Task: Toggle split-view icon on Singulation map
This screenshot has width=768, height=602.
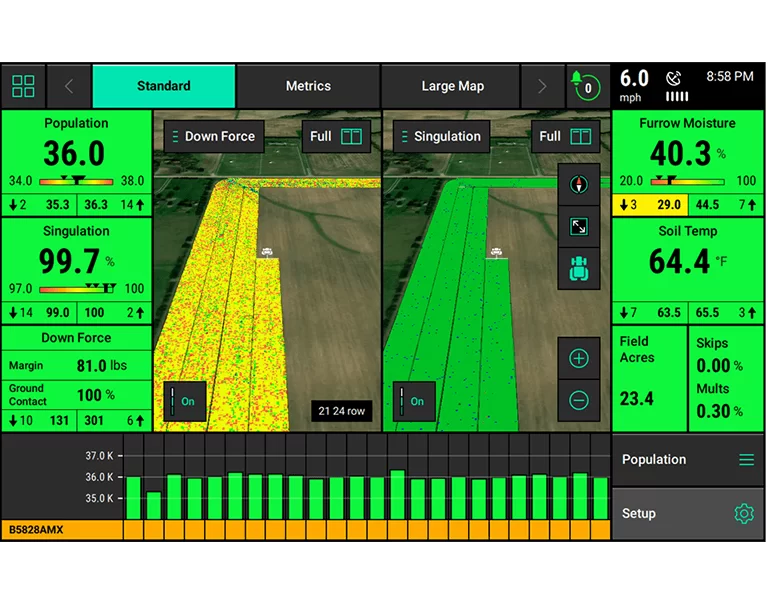Action: coord(580,136)
